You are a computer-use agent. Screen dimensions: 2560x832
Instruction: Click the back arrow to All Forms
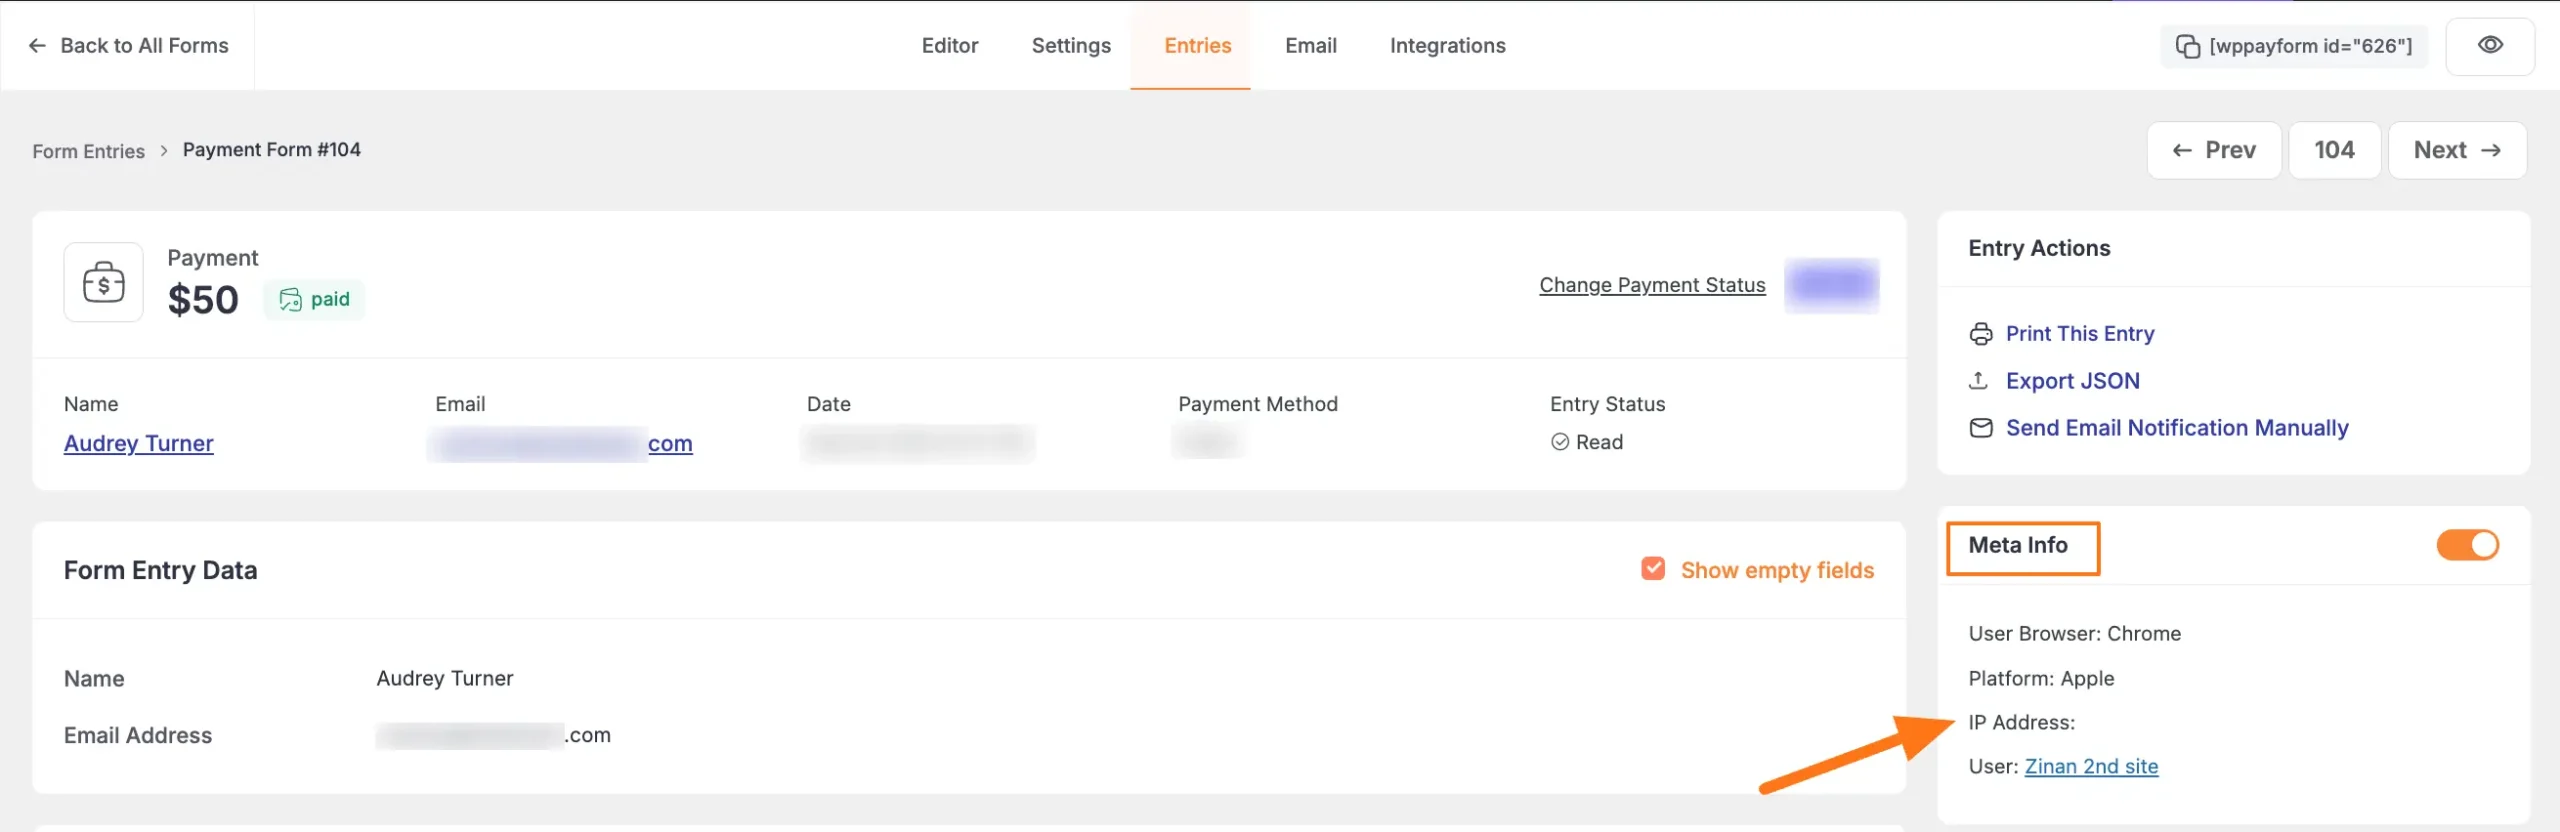37,46
